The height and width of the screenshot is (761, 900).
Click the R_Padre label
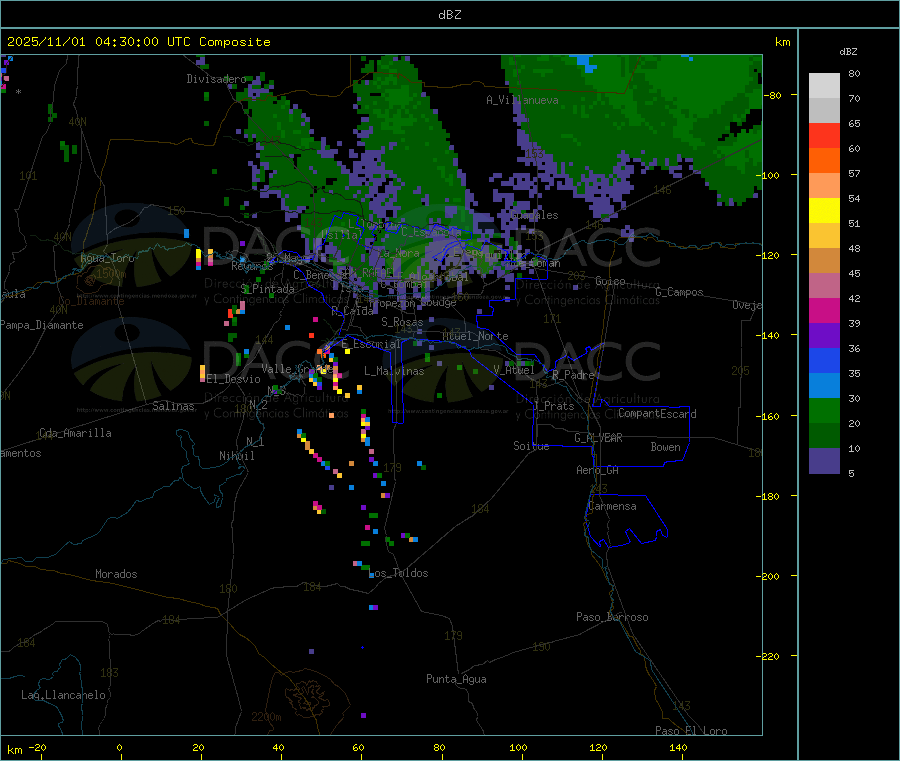573,375
